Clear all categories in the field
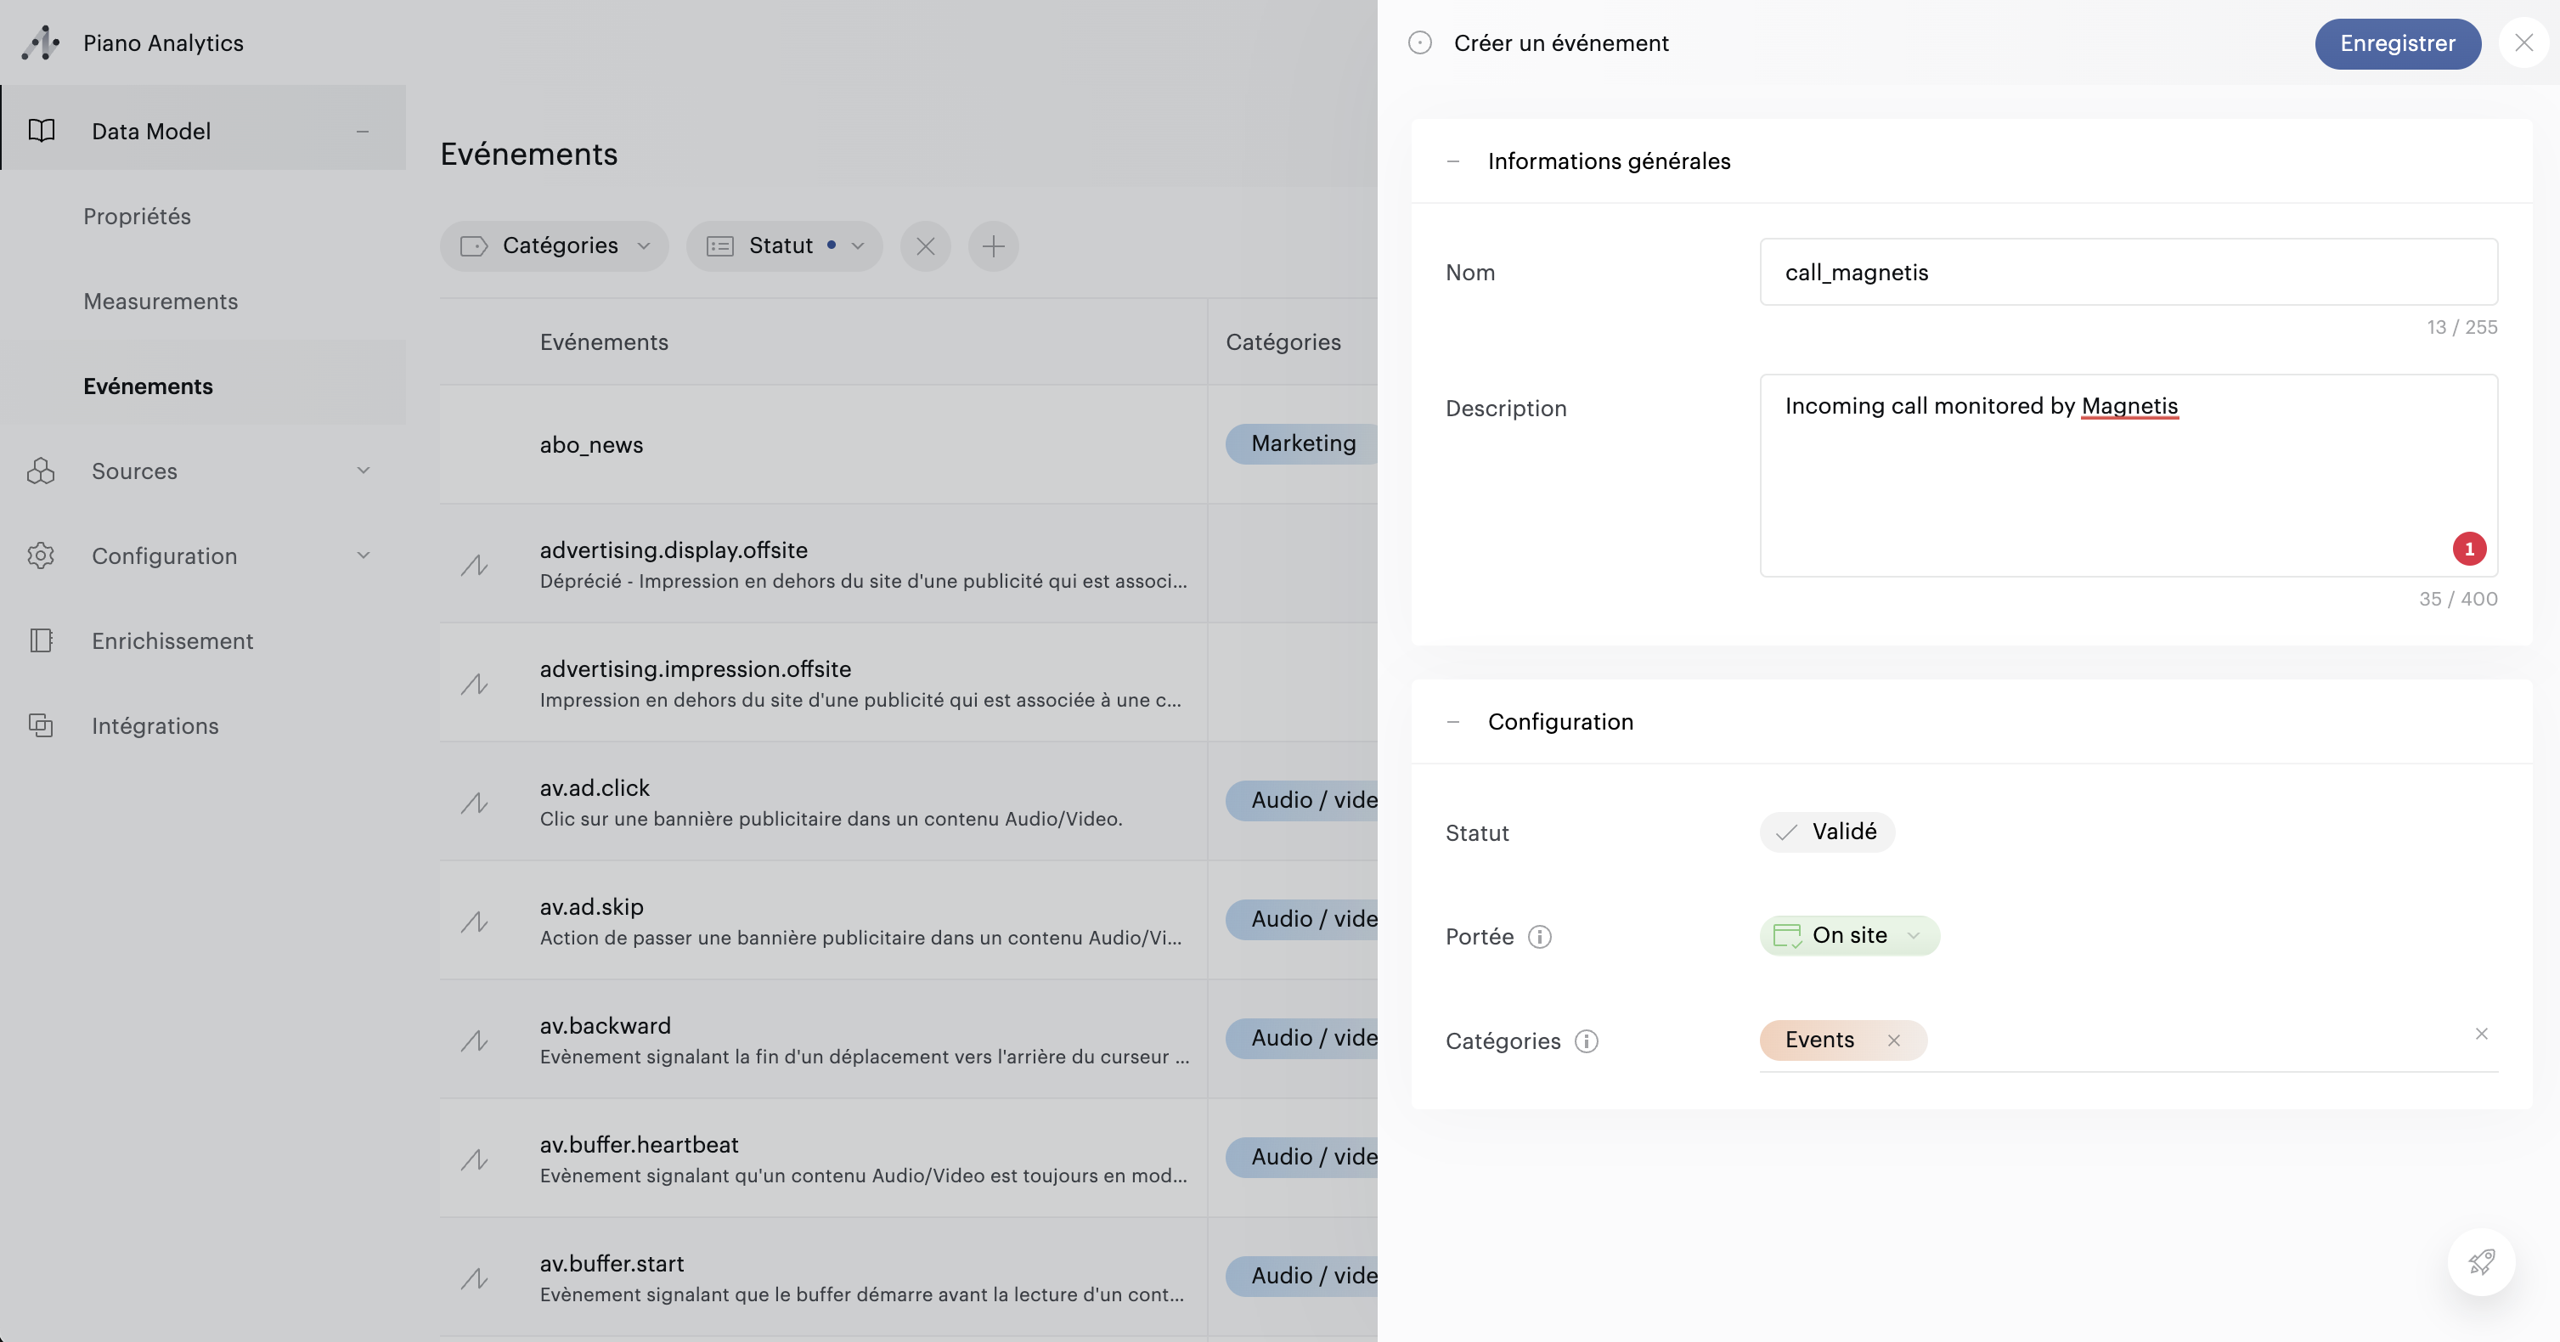Image resolution: width=2560 pixels, height=1342 pixels. tap(2481, 1034)
